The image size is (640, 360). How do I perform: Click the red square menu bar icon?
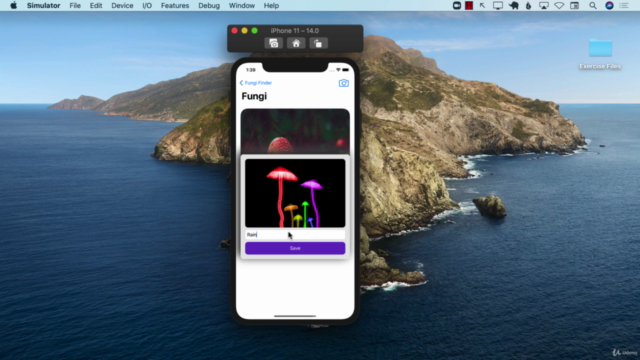[x=469, y=6]
